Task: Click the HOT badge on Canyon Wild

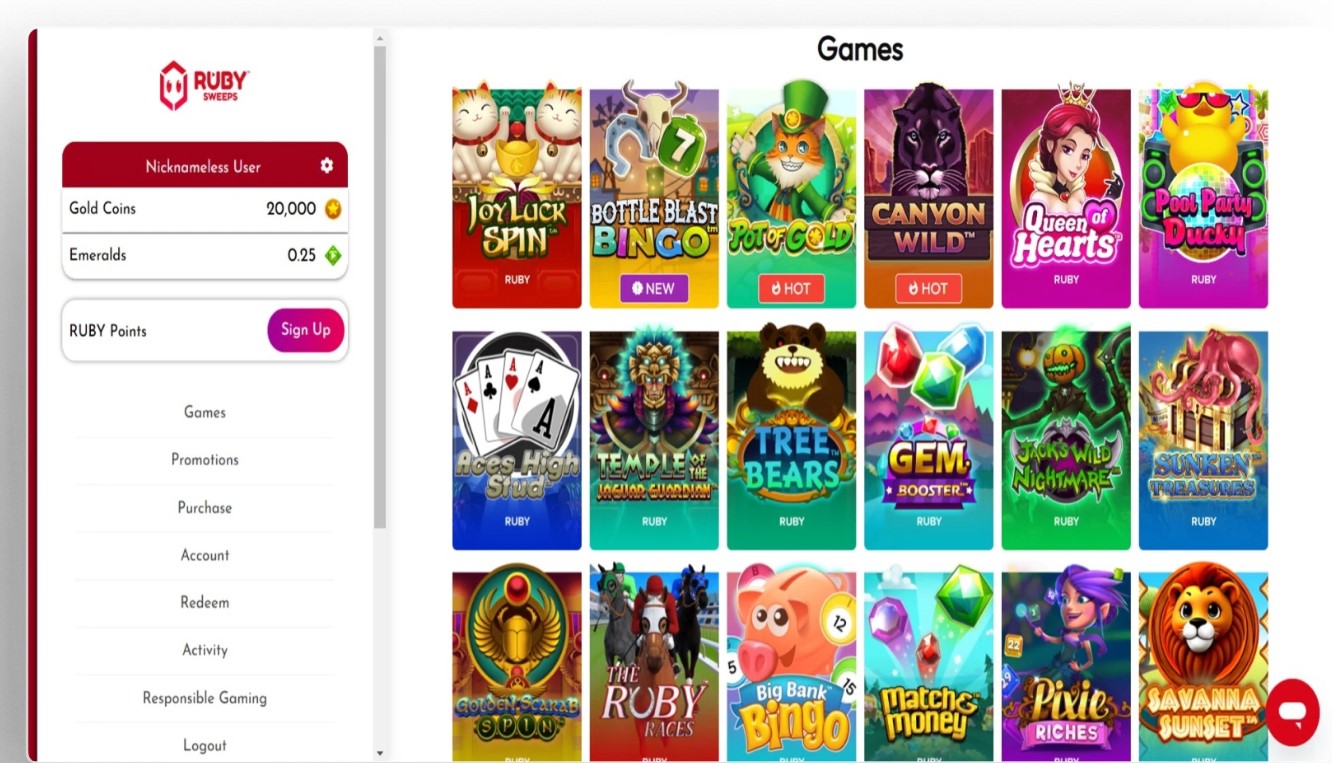Action: pos(928,288)
